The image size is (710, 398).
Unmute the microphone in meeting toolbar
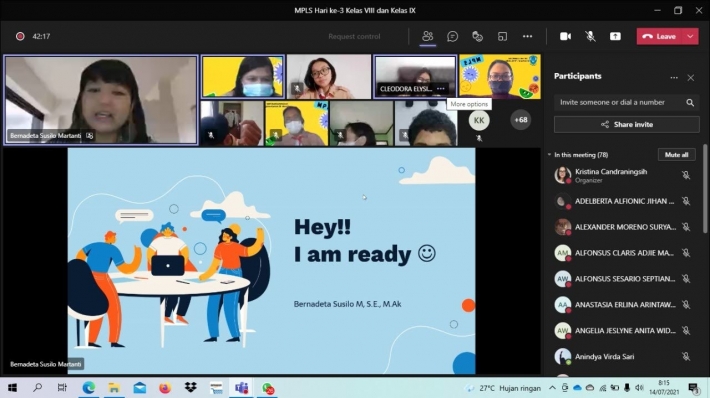pos(590,36)
